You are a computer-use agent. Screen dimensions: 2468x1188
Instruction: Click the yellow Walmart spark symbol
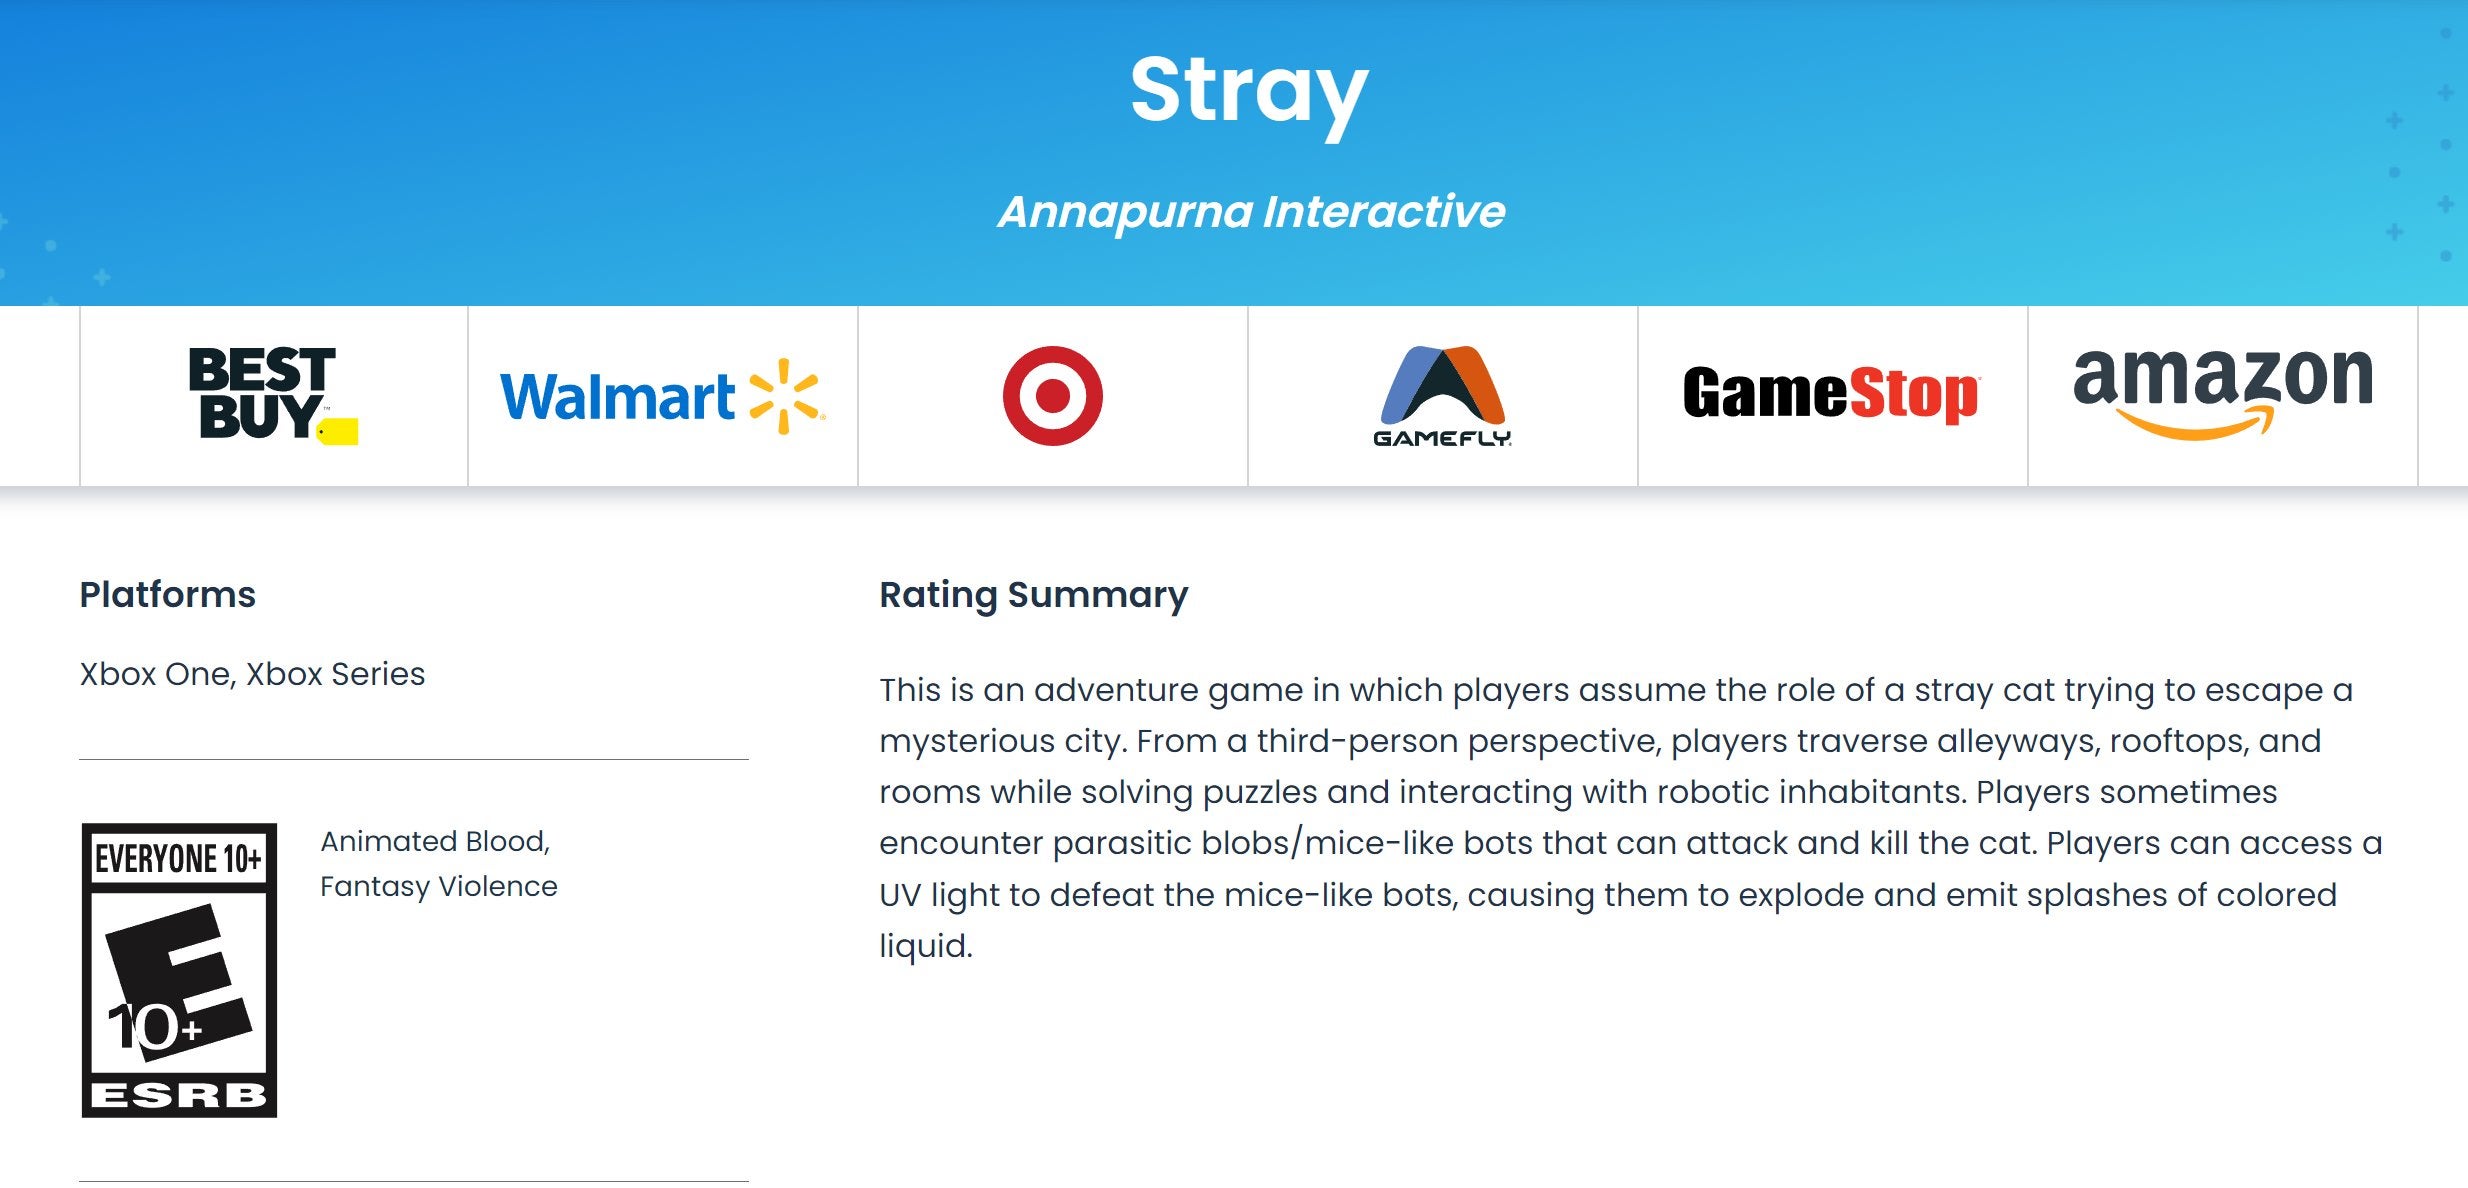pos(786,396)
